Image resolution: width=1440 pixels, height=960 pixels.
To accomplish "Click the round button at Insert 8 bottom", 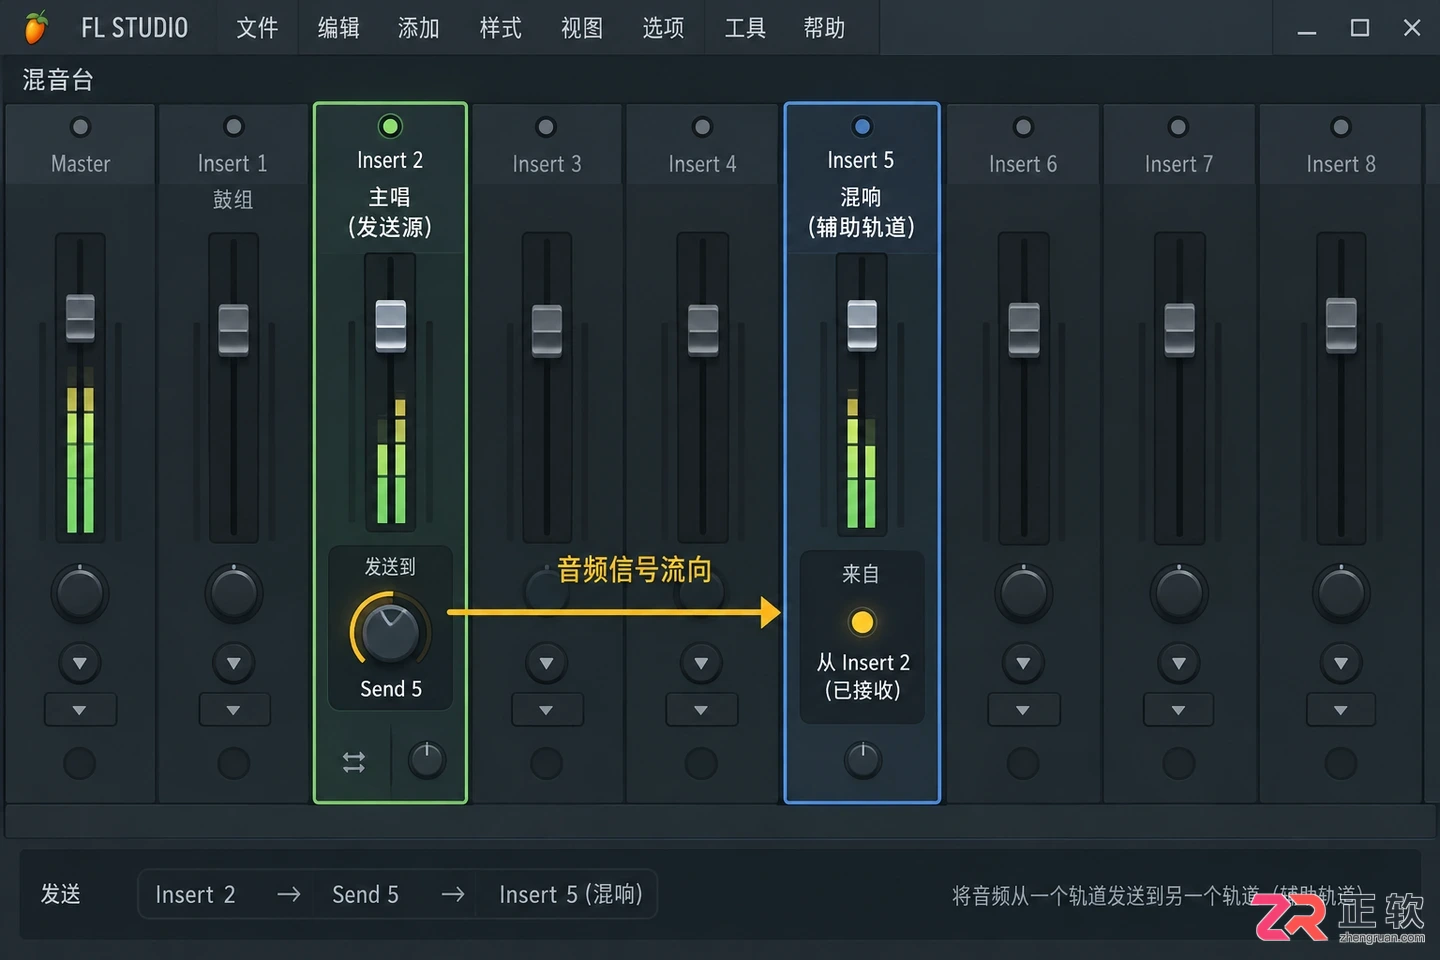I will [x=1341, y=763].
